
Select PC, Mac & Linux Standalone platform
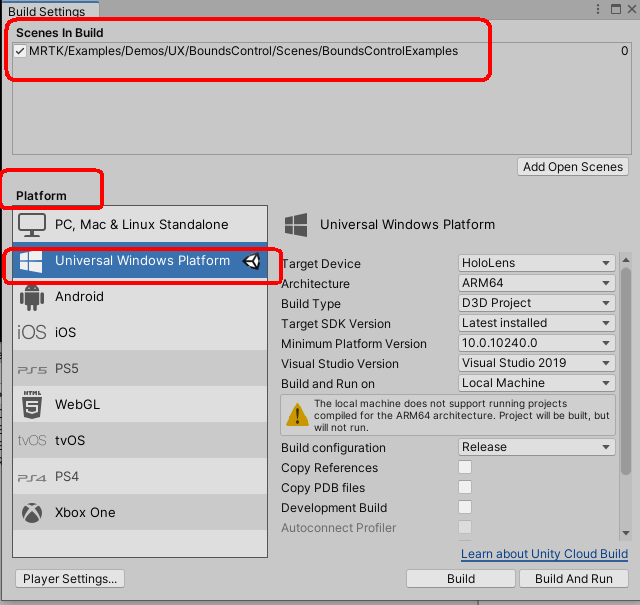point(140,225)
